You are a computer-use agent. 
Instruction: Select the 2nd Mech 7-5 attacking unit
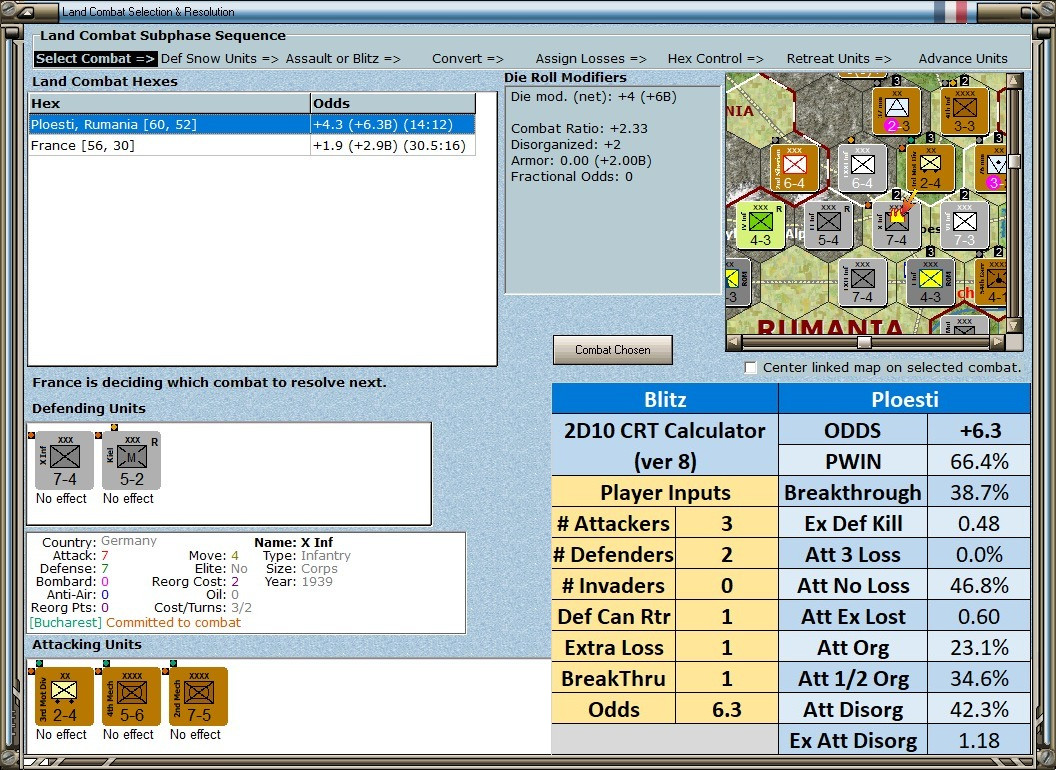point(197,696)
